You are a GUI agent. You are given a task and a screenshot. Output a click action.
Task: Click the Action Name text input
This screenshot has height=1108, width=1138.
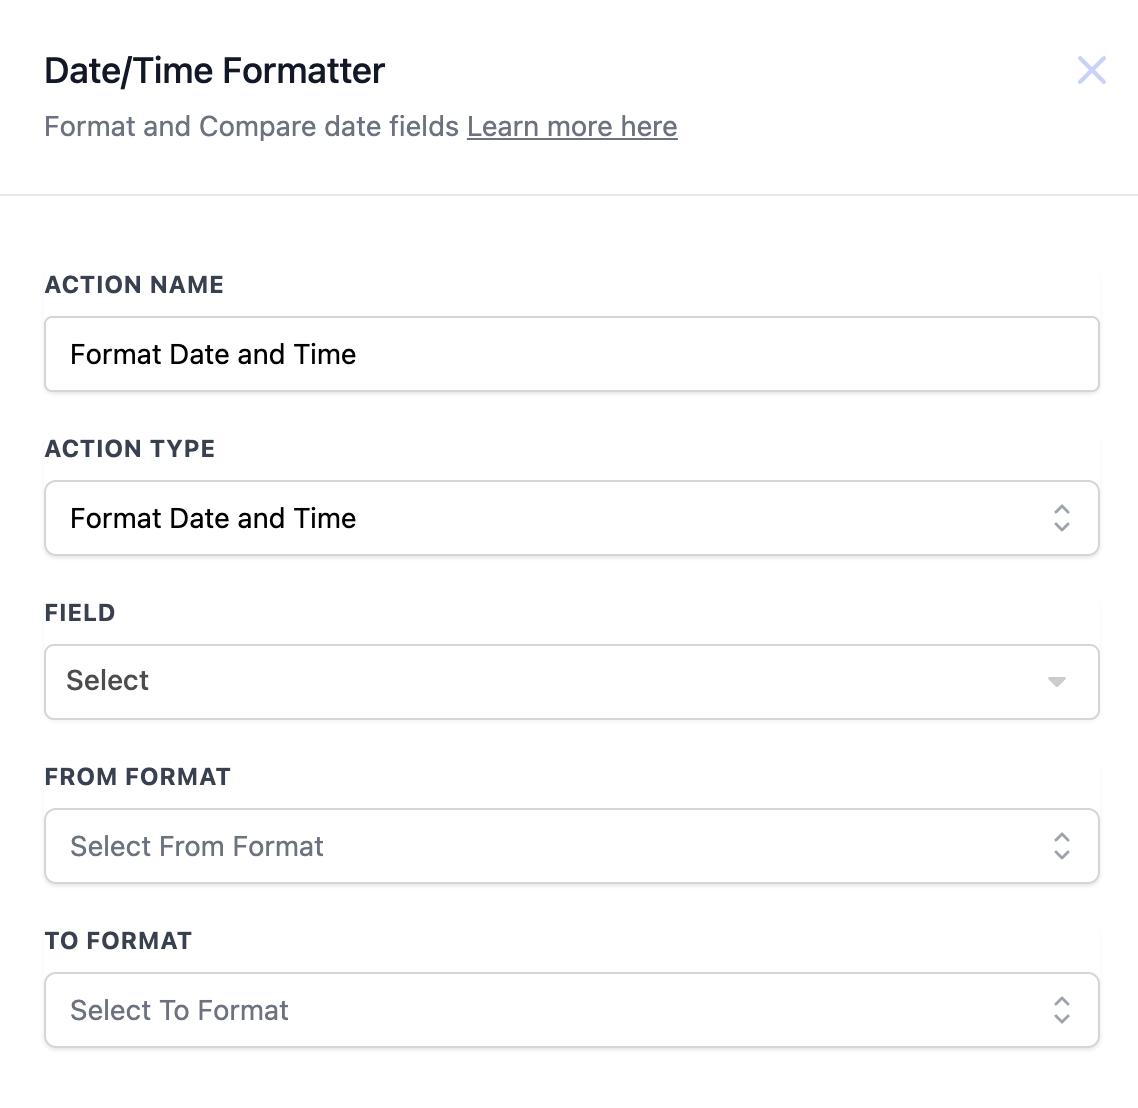(x=571, y=354)
